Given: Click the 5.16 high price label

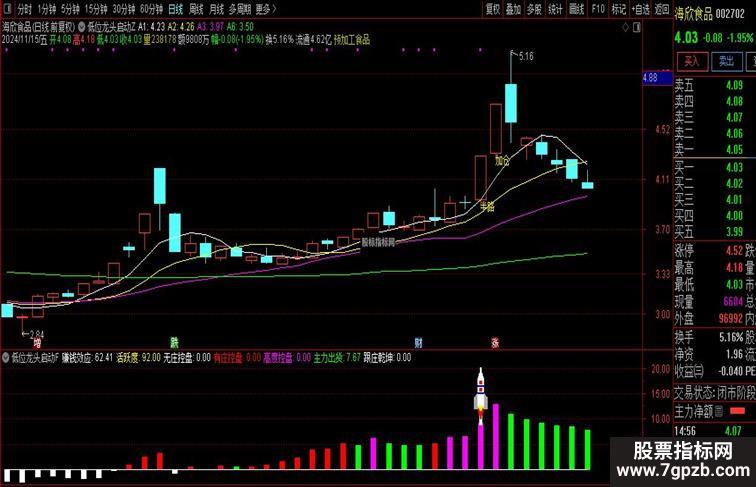Looking at the screenshot, I should pyautogui.click(x=526, y=56).
